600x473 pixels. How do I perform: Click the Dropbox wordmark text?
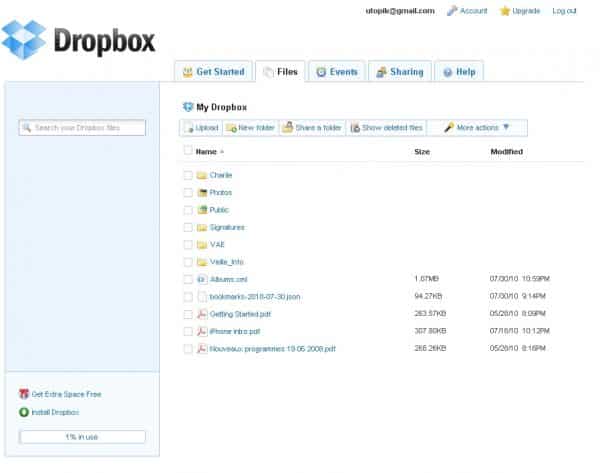coord(104,41)
